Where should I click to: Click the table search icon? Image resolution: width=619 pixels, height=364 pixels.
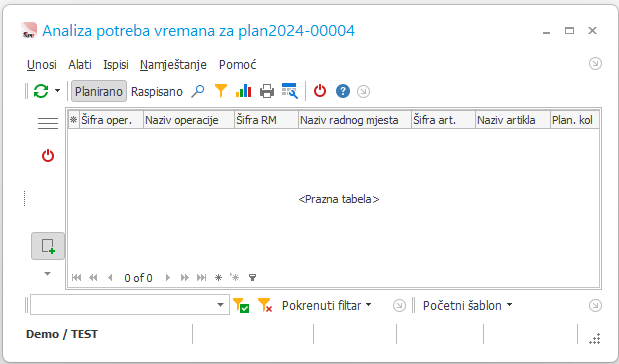click(x=290, y=91)
